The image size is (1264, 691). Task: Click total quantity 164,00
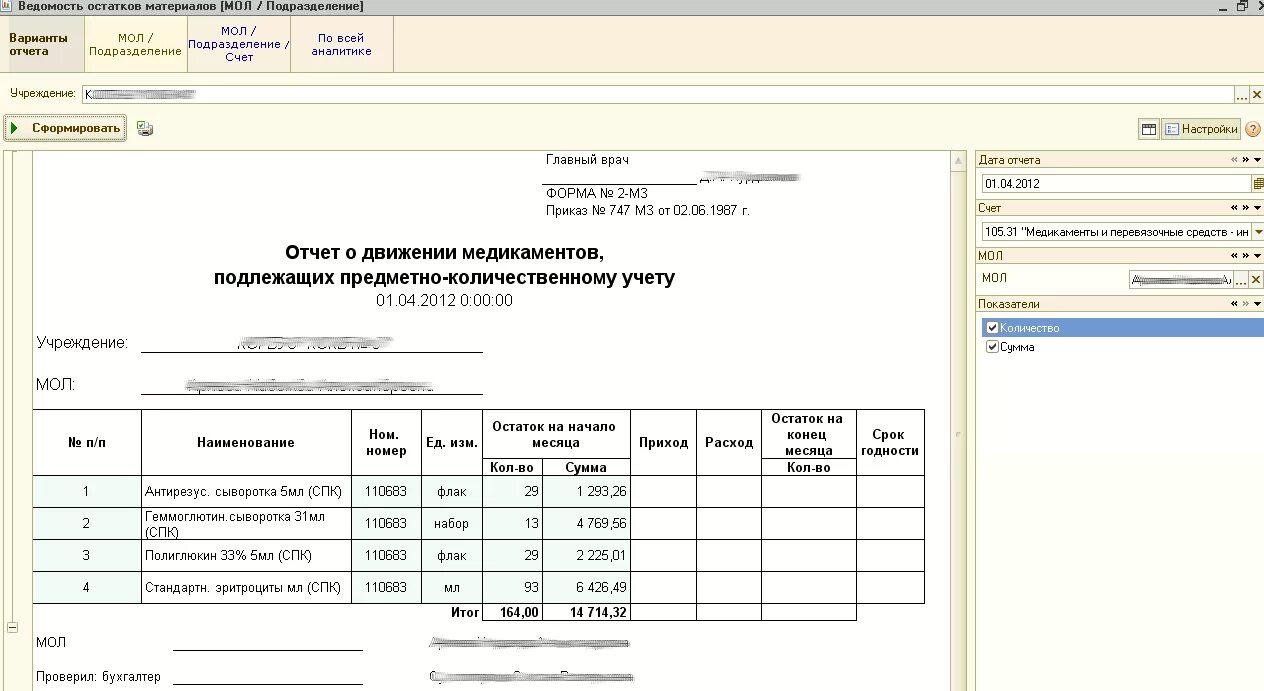512,612
